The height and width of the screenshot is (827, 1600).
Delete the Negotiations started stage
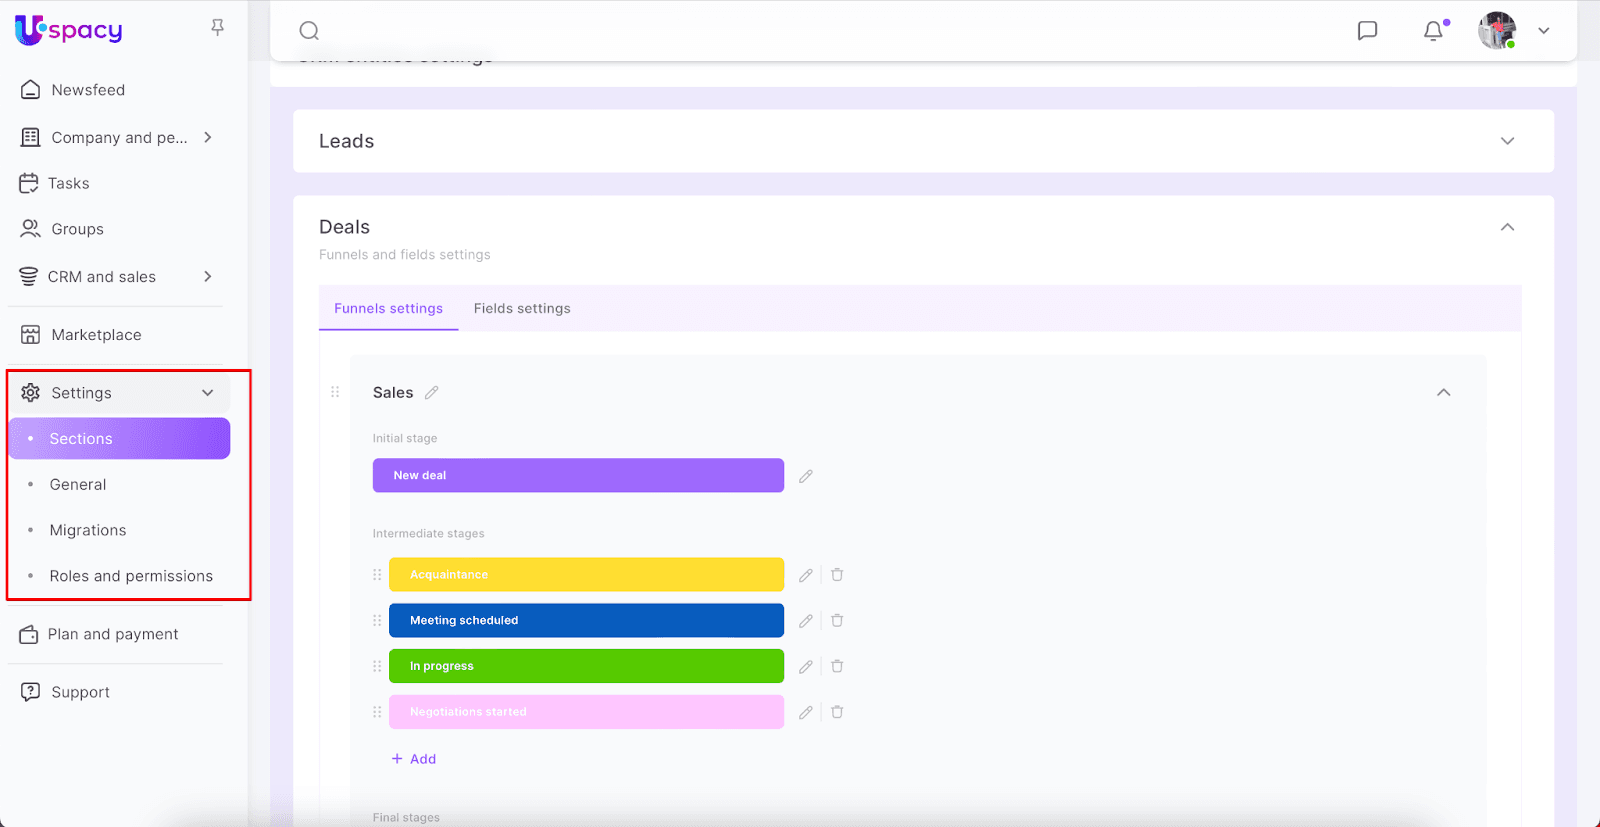837,712
